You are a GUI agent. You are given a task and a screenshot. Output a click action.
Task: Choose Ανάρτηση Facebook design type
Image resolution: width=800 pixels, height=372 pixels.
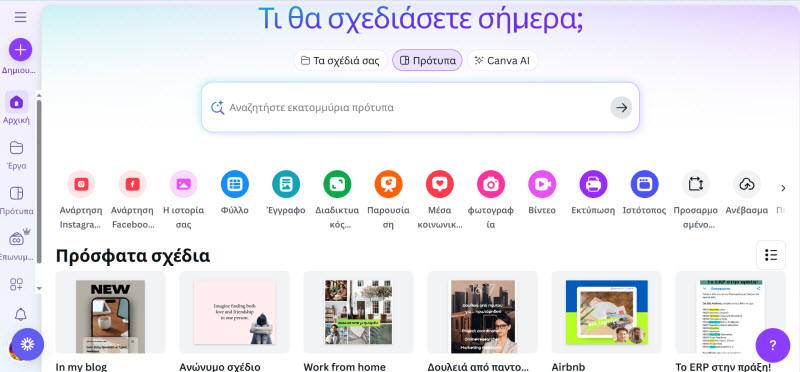pyautogui.click(x=132, y=200)
